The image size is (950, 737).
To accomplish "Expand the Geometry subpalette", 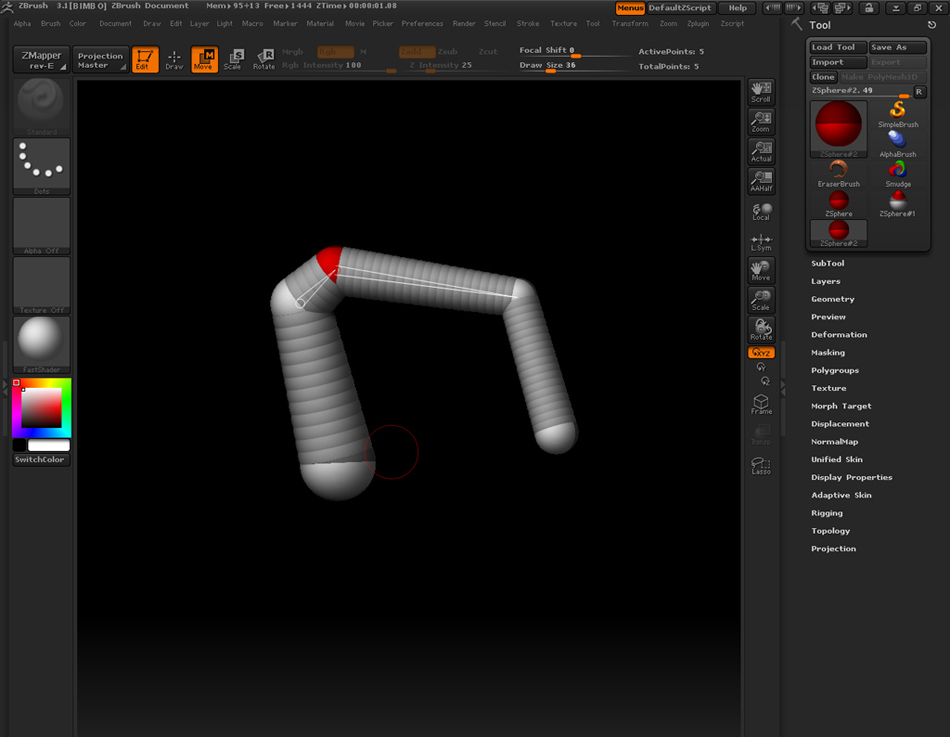I will [x=832, y=299].
